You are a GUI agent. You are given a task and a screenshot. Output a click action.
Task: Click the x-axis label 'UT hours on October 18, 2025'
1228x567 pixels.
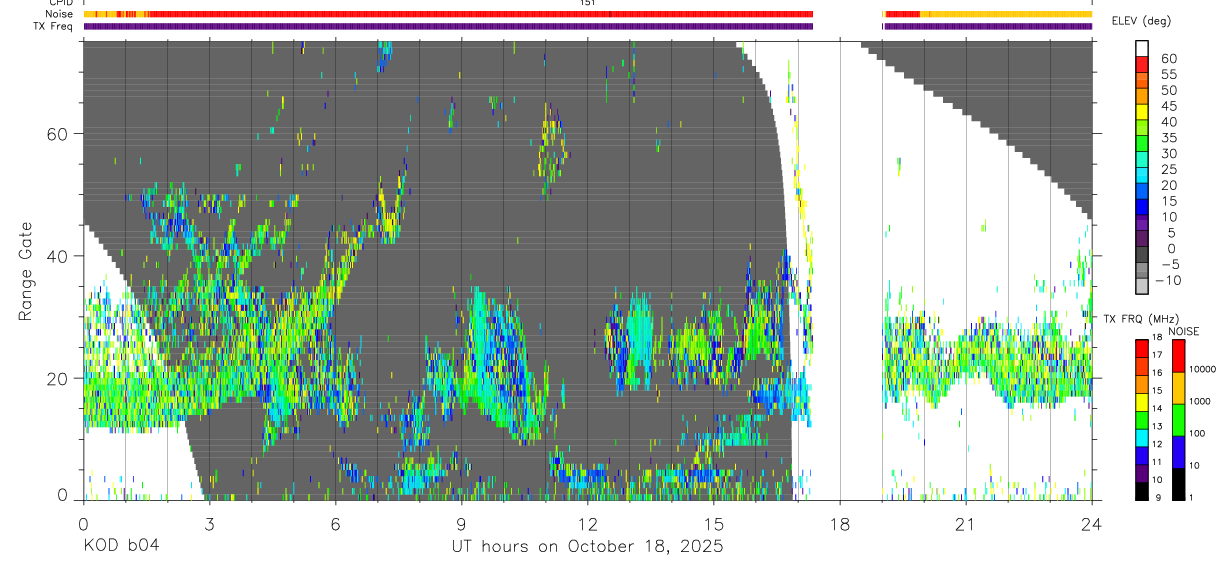(588, 547)
